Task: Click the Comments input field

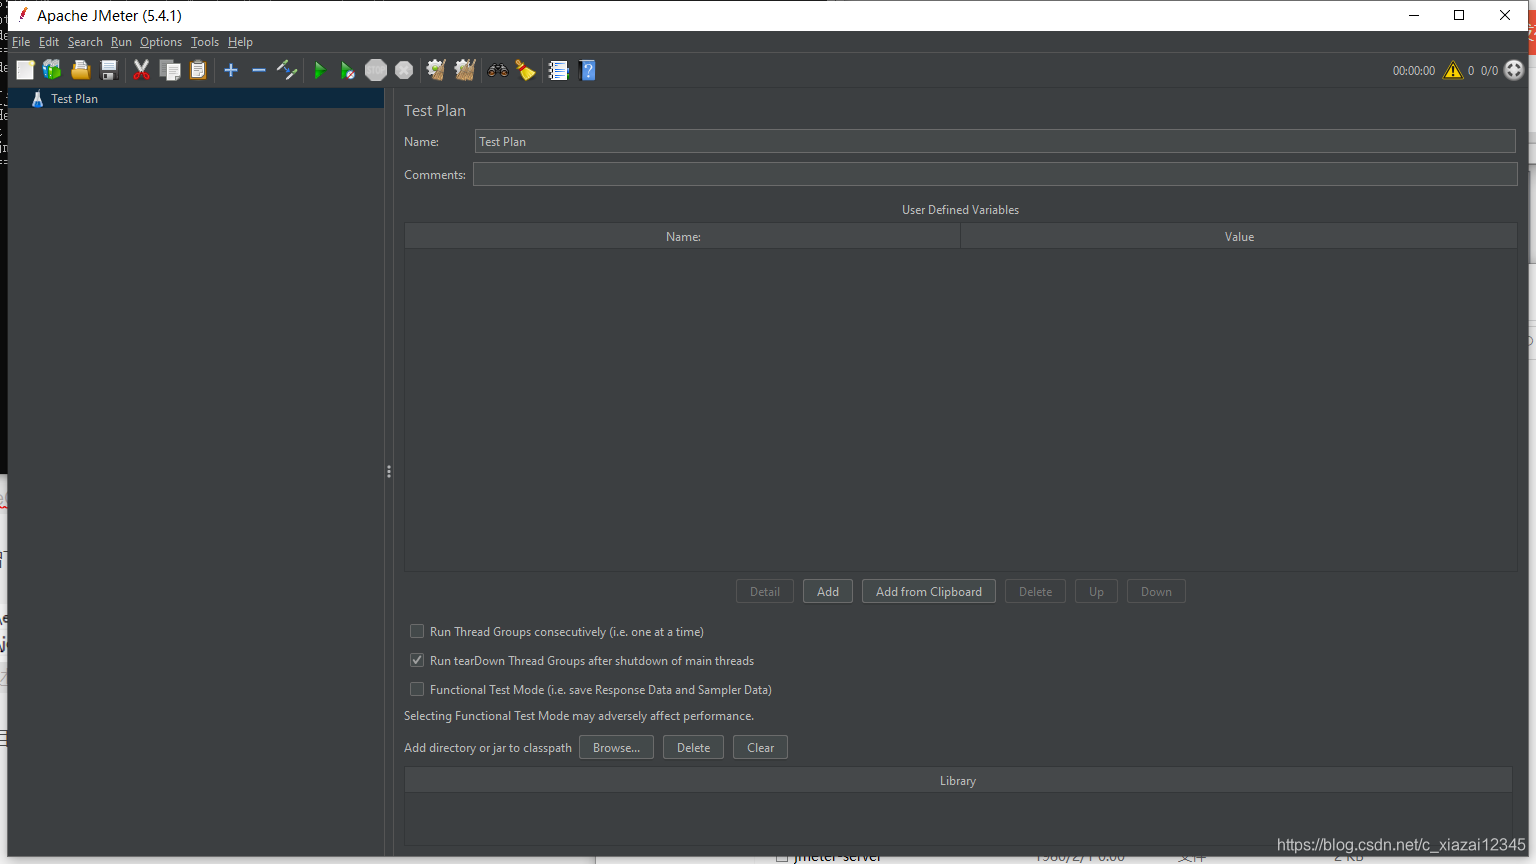Action: [x=995, y=174]
